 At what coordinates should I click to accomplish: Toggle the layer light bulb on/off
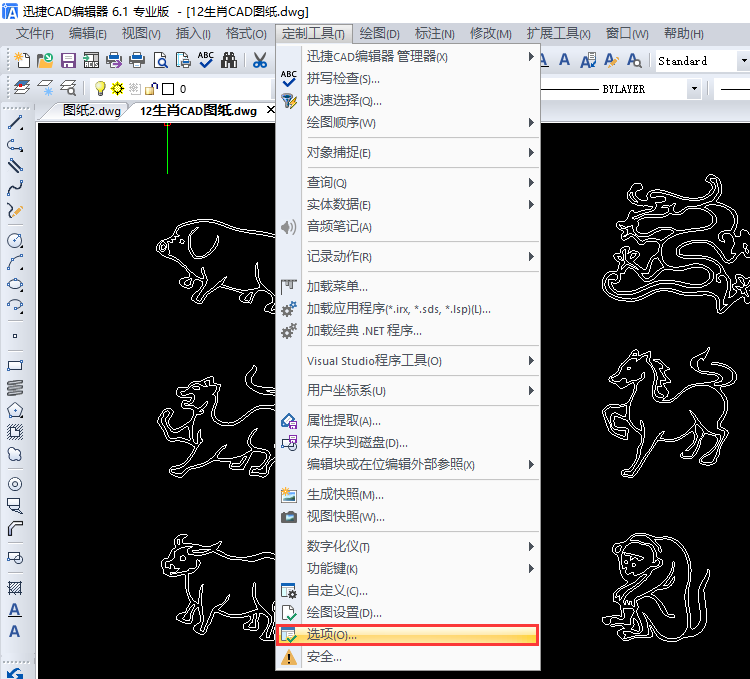click(x=100, y=88)
